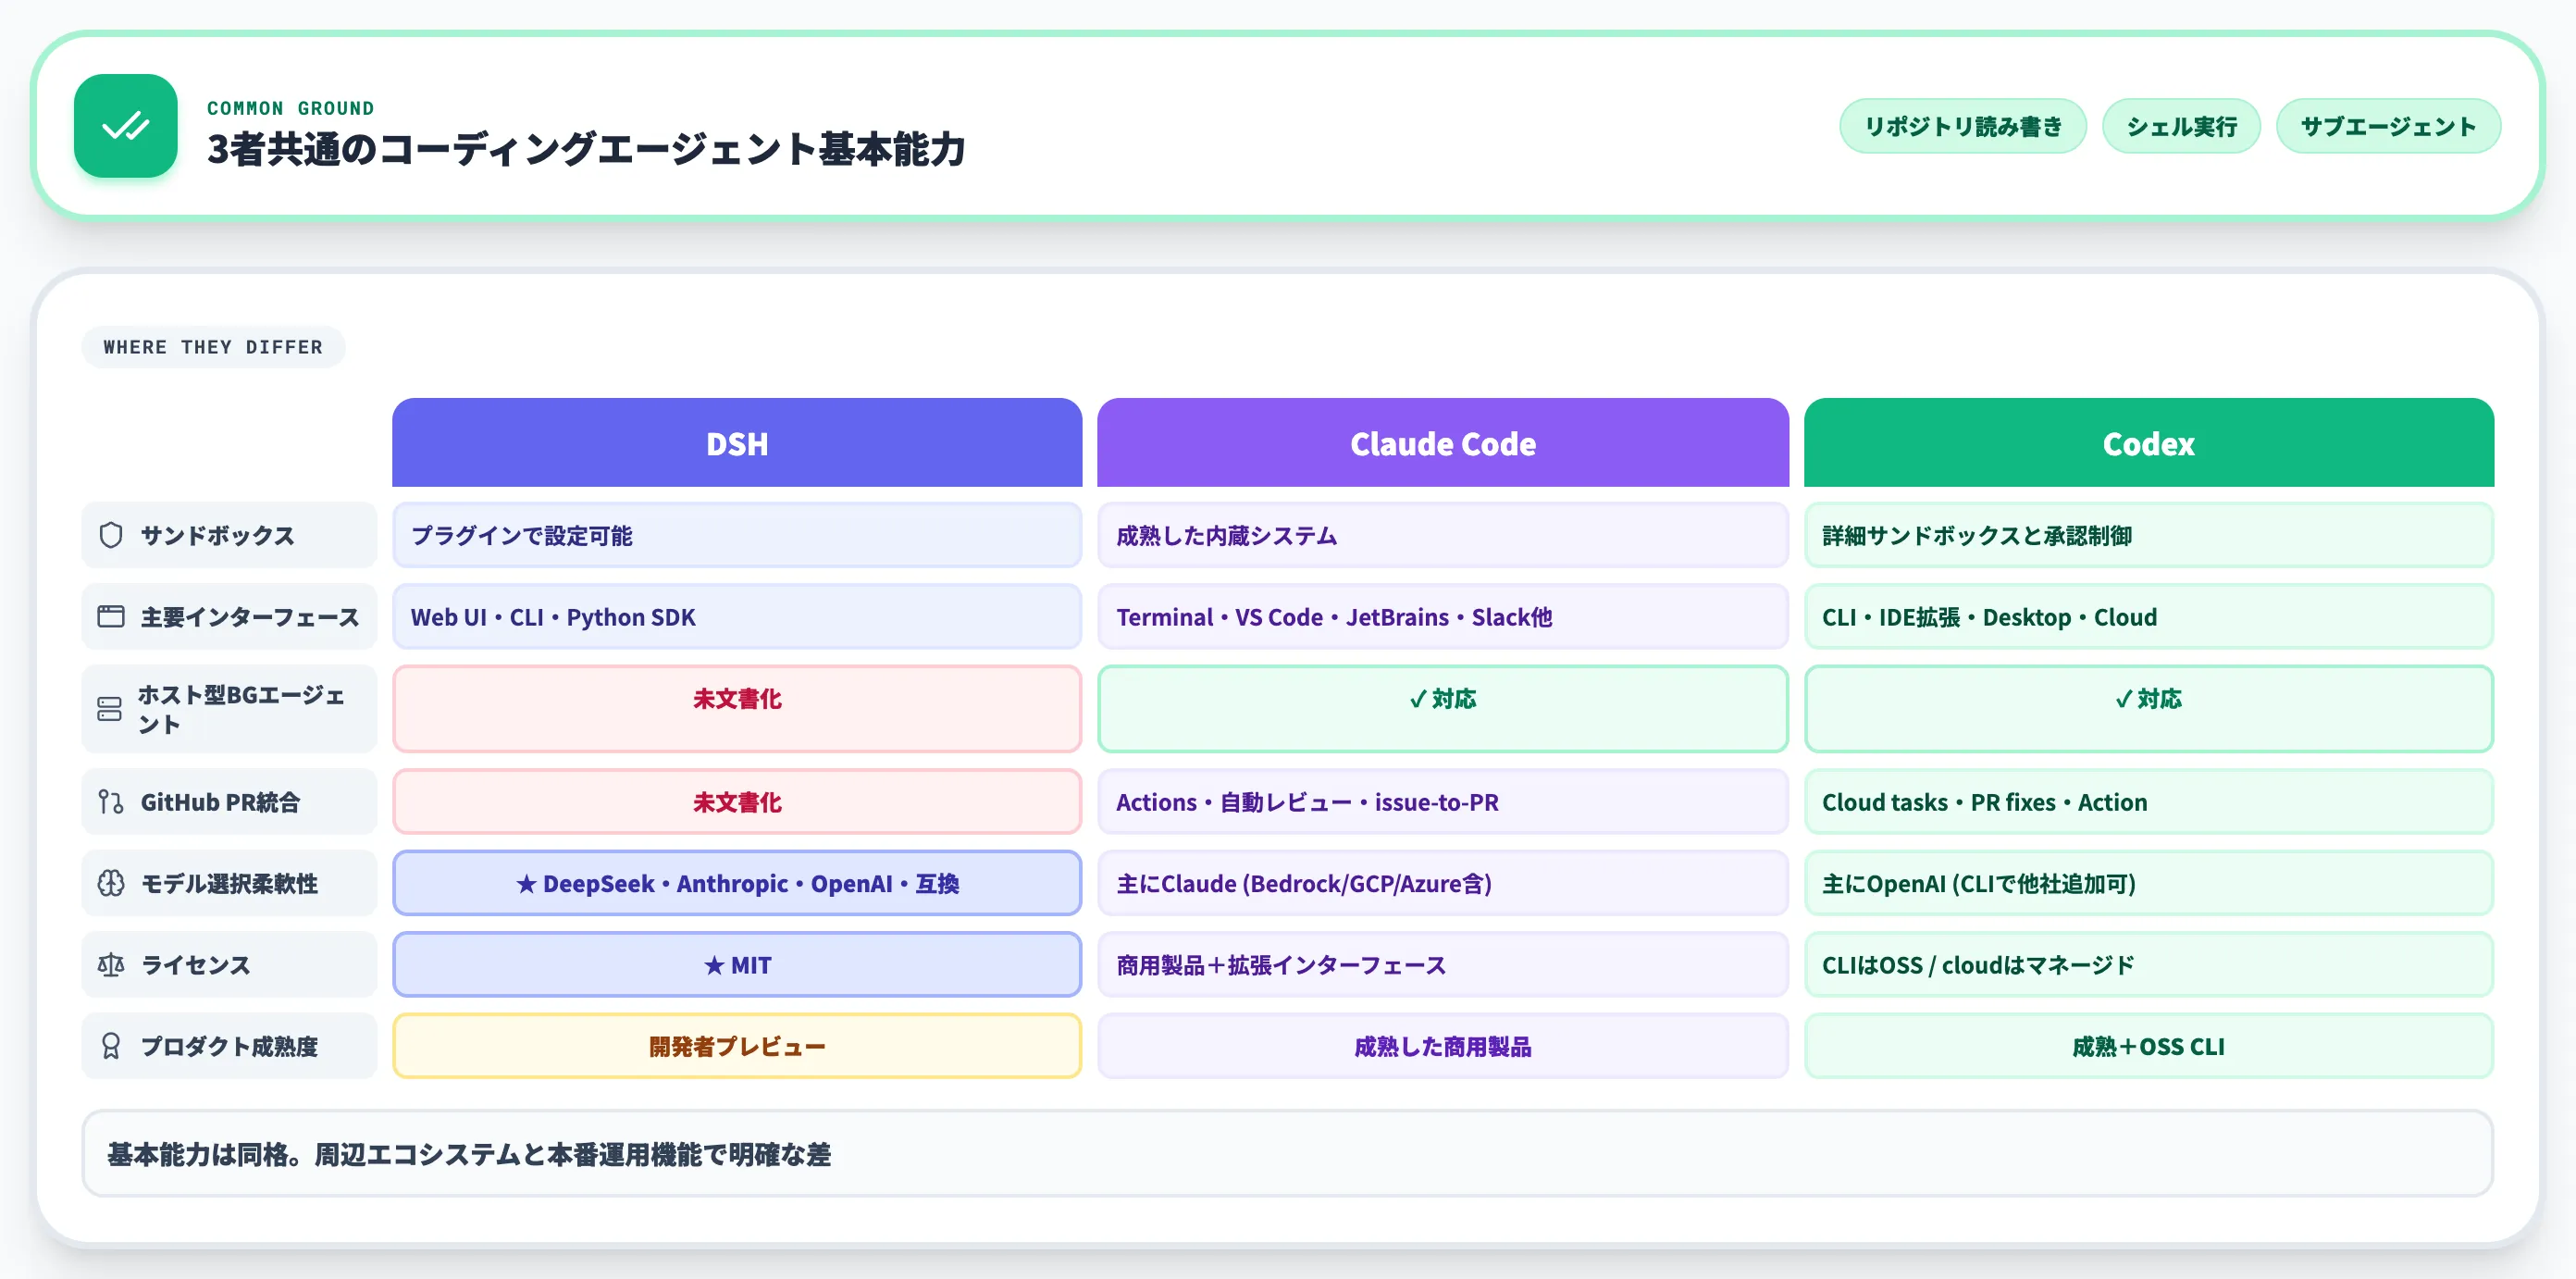Click the ライセンス row label

(229, 965)
